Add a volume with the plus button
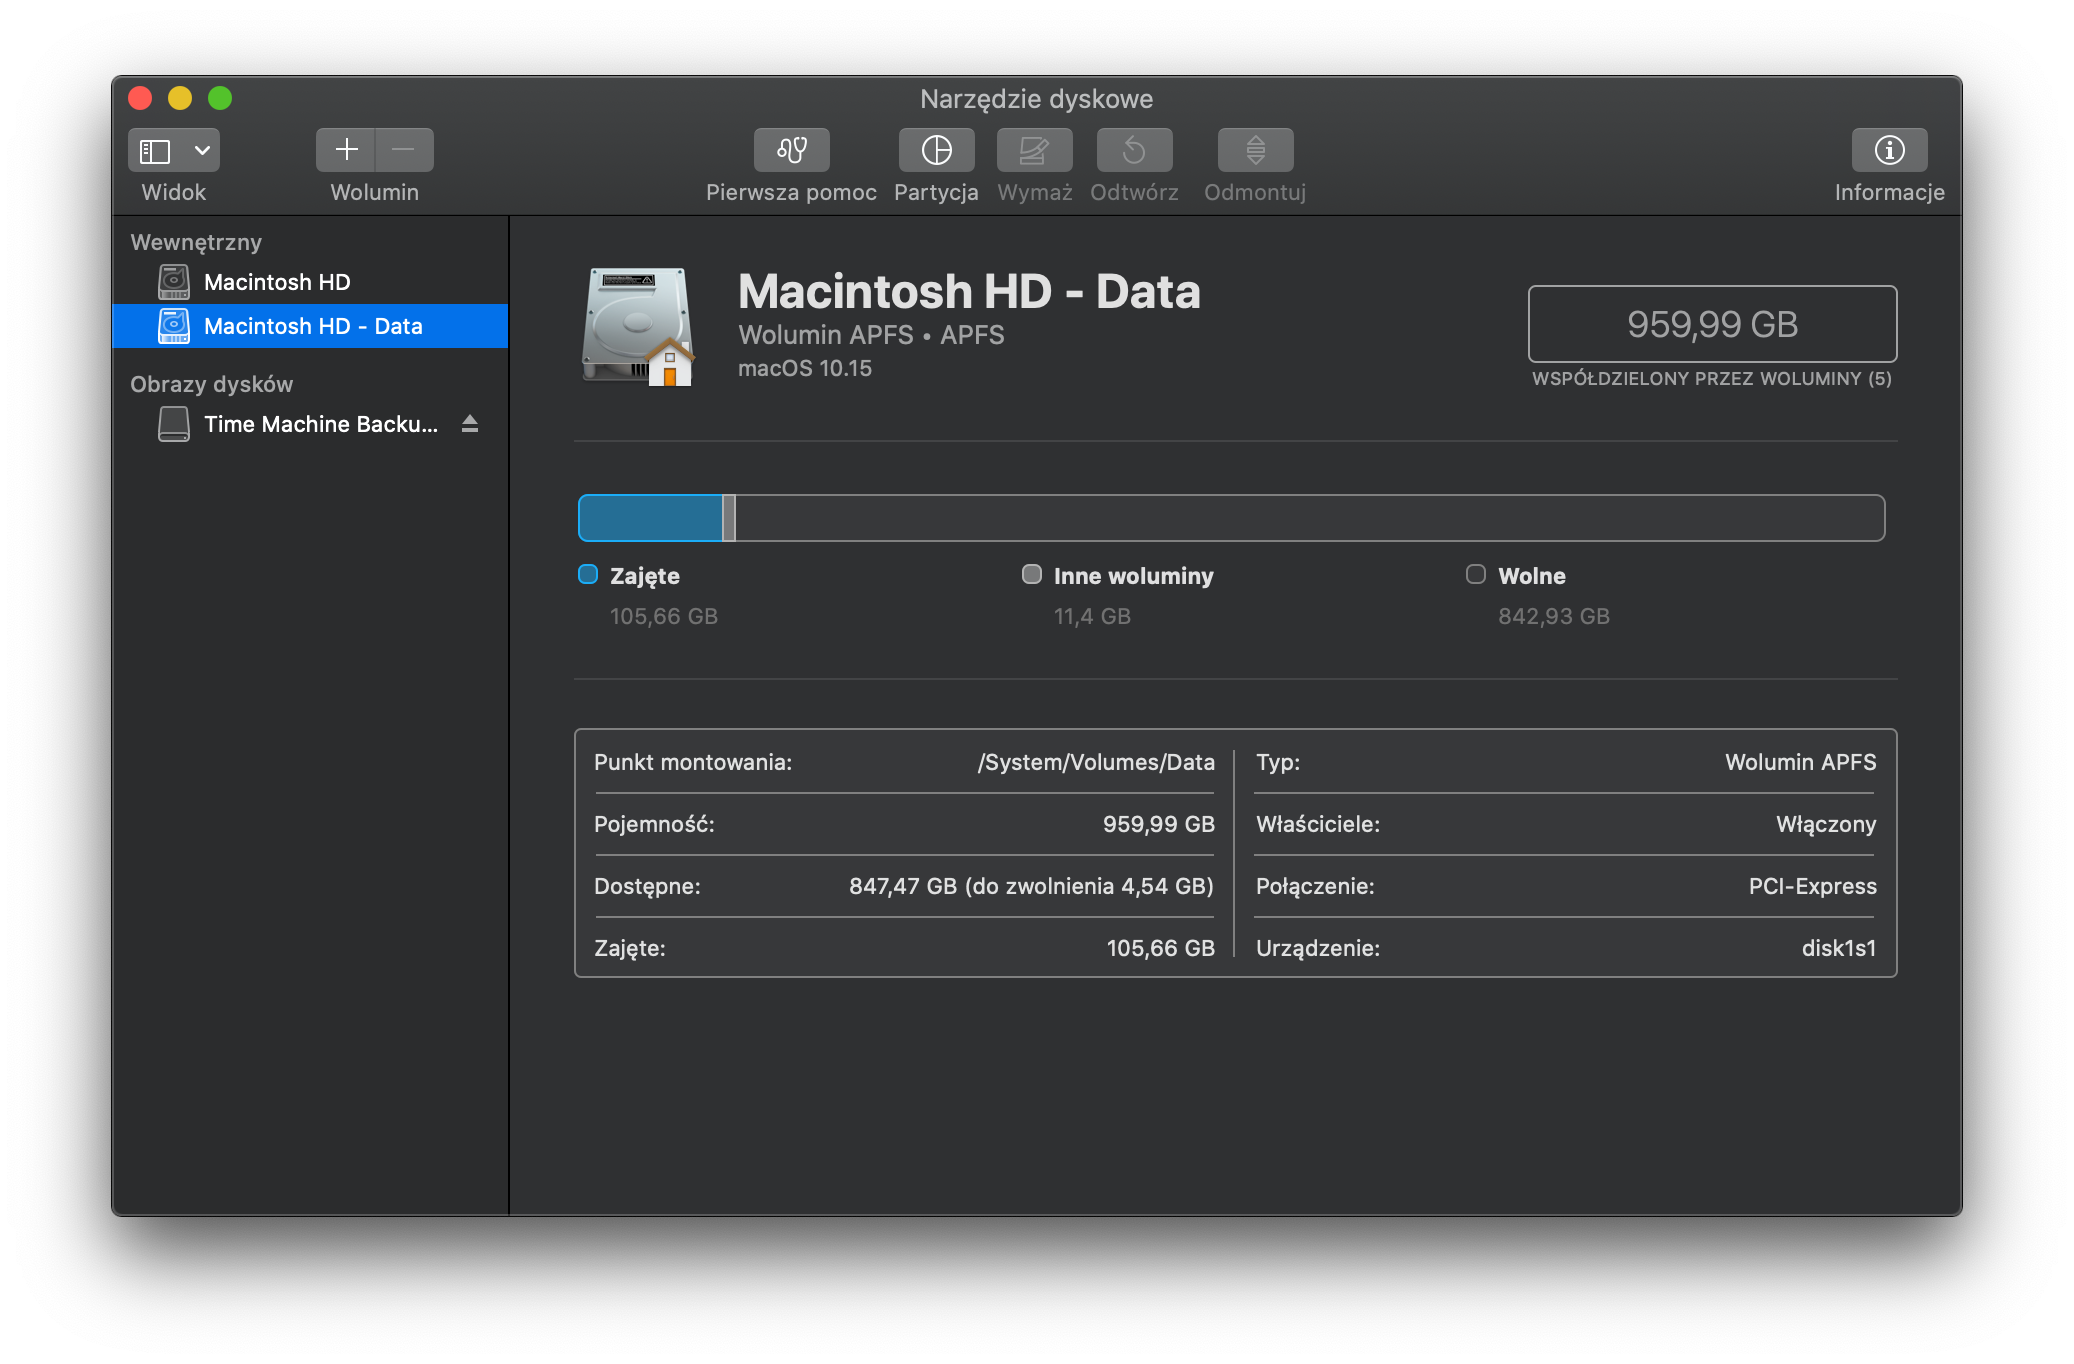Viewport: 2074px width, 1364px height. point(346,150)
